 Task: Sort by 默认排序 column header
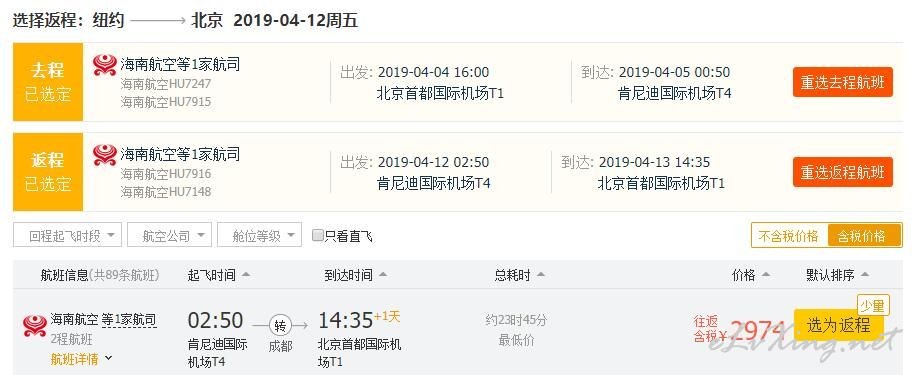point(837,275)
